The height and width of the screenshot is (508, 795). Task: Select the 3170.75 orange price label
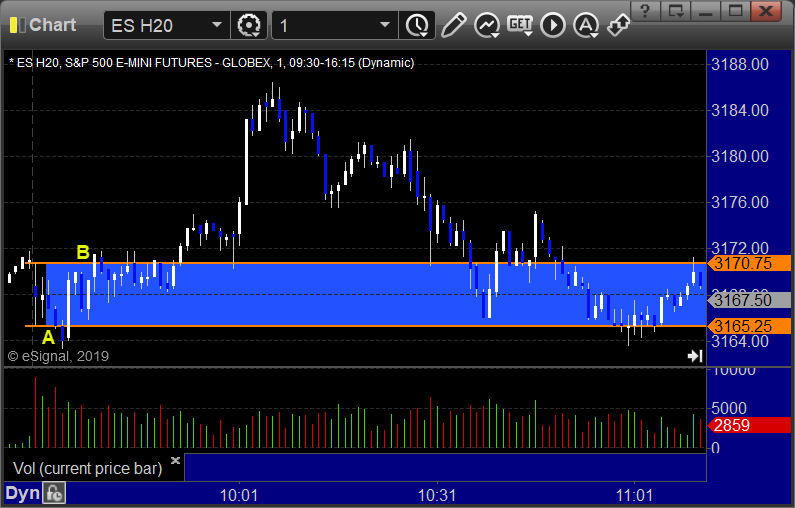(749, 263)
